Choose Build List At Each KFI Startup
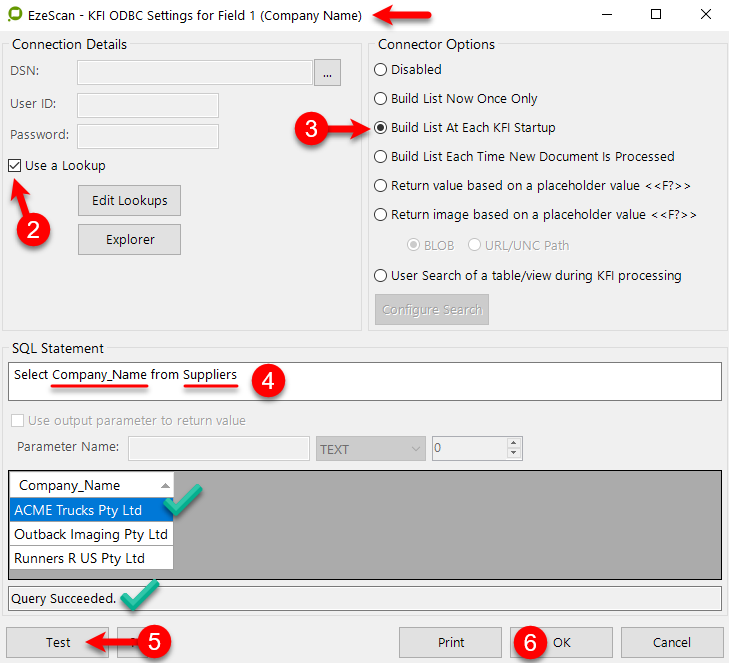This screenshot has height=663, width=729. point(380,128)
